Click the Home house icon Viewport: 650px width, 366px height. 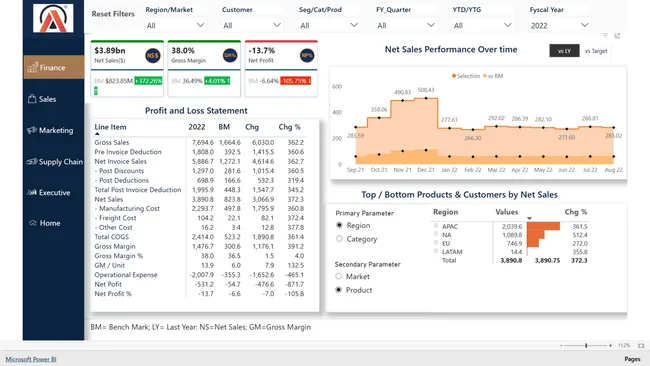coord(33,223)
